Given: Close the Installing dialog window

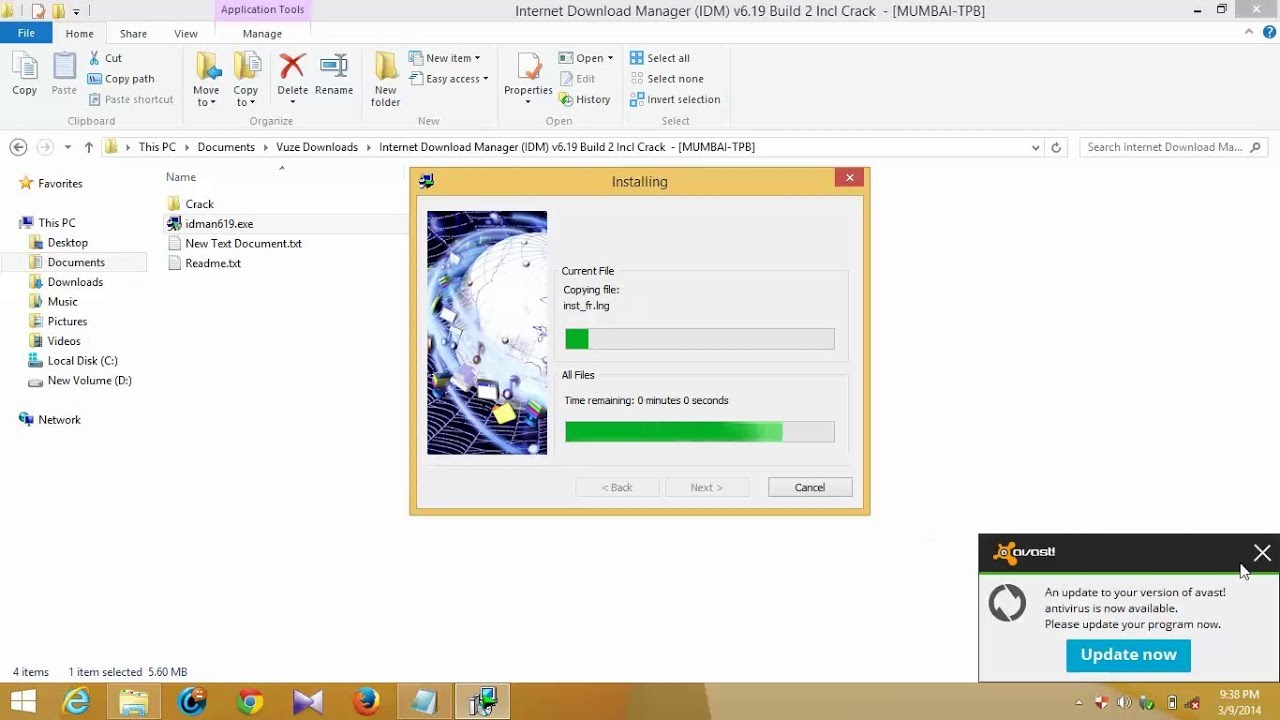Looking at the screenshot, I should pyautogui.click(x=850, y=178).
